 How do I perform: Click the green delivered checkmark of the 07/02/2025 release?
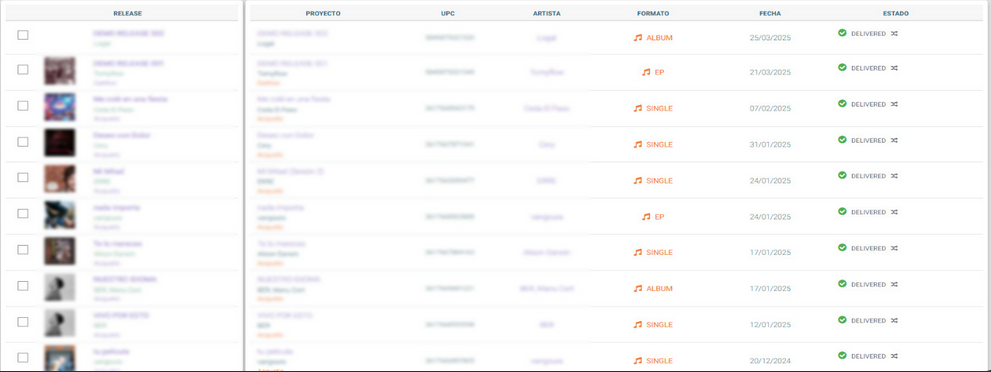click(842, 104)
